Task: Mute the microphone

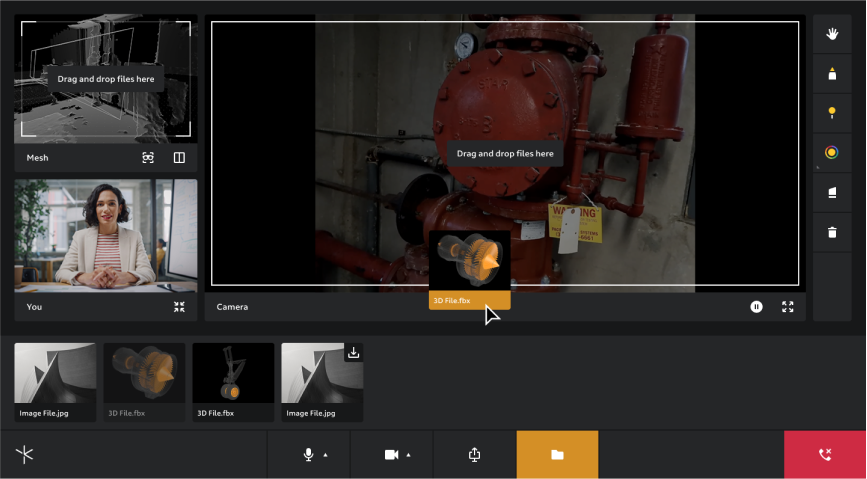Action: coord(309,455)
